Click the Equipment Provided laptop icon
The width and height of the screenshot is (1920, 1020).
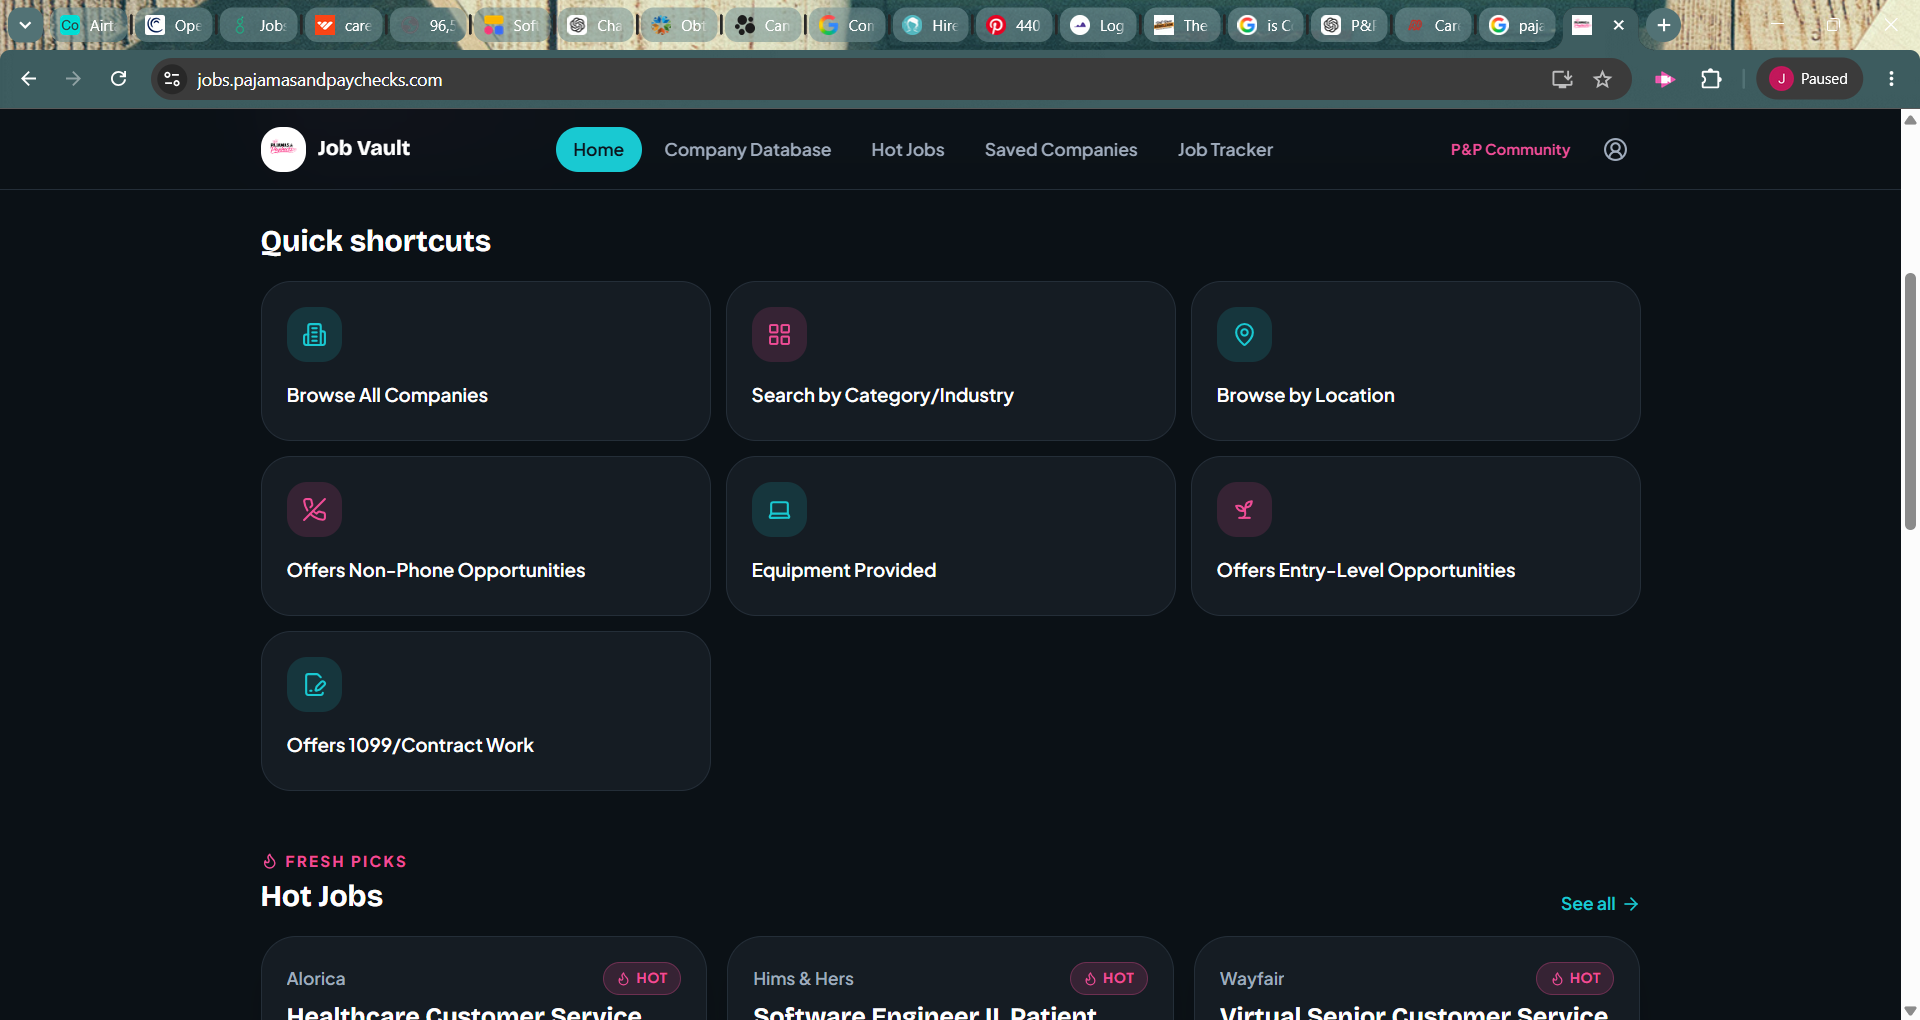tap(779, 510)
